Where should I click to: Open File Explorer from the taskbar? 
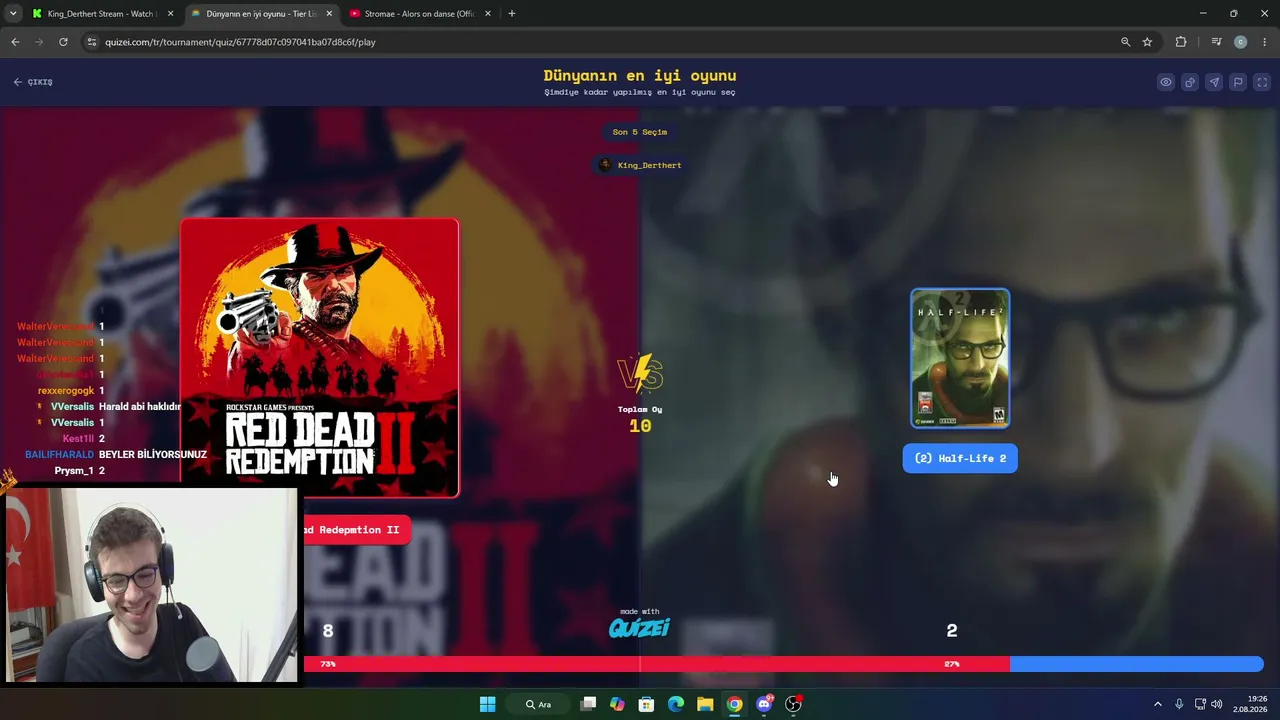click(705, 704)
